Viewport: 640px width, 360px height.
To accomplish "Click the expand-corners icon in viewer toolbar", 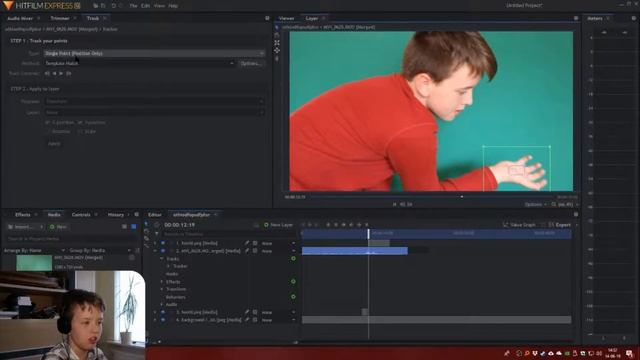I will click(277, 42).
